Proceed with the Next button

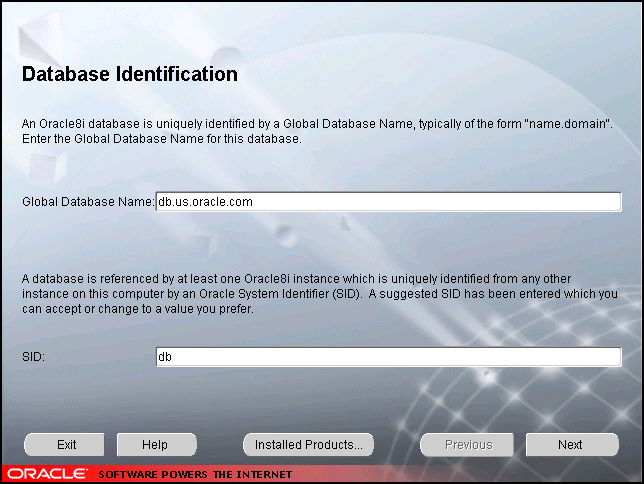click(572, 445)
